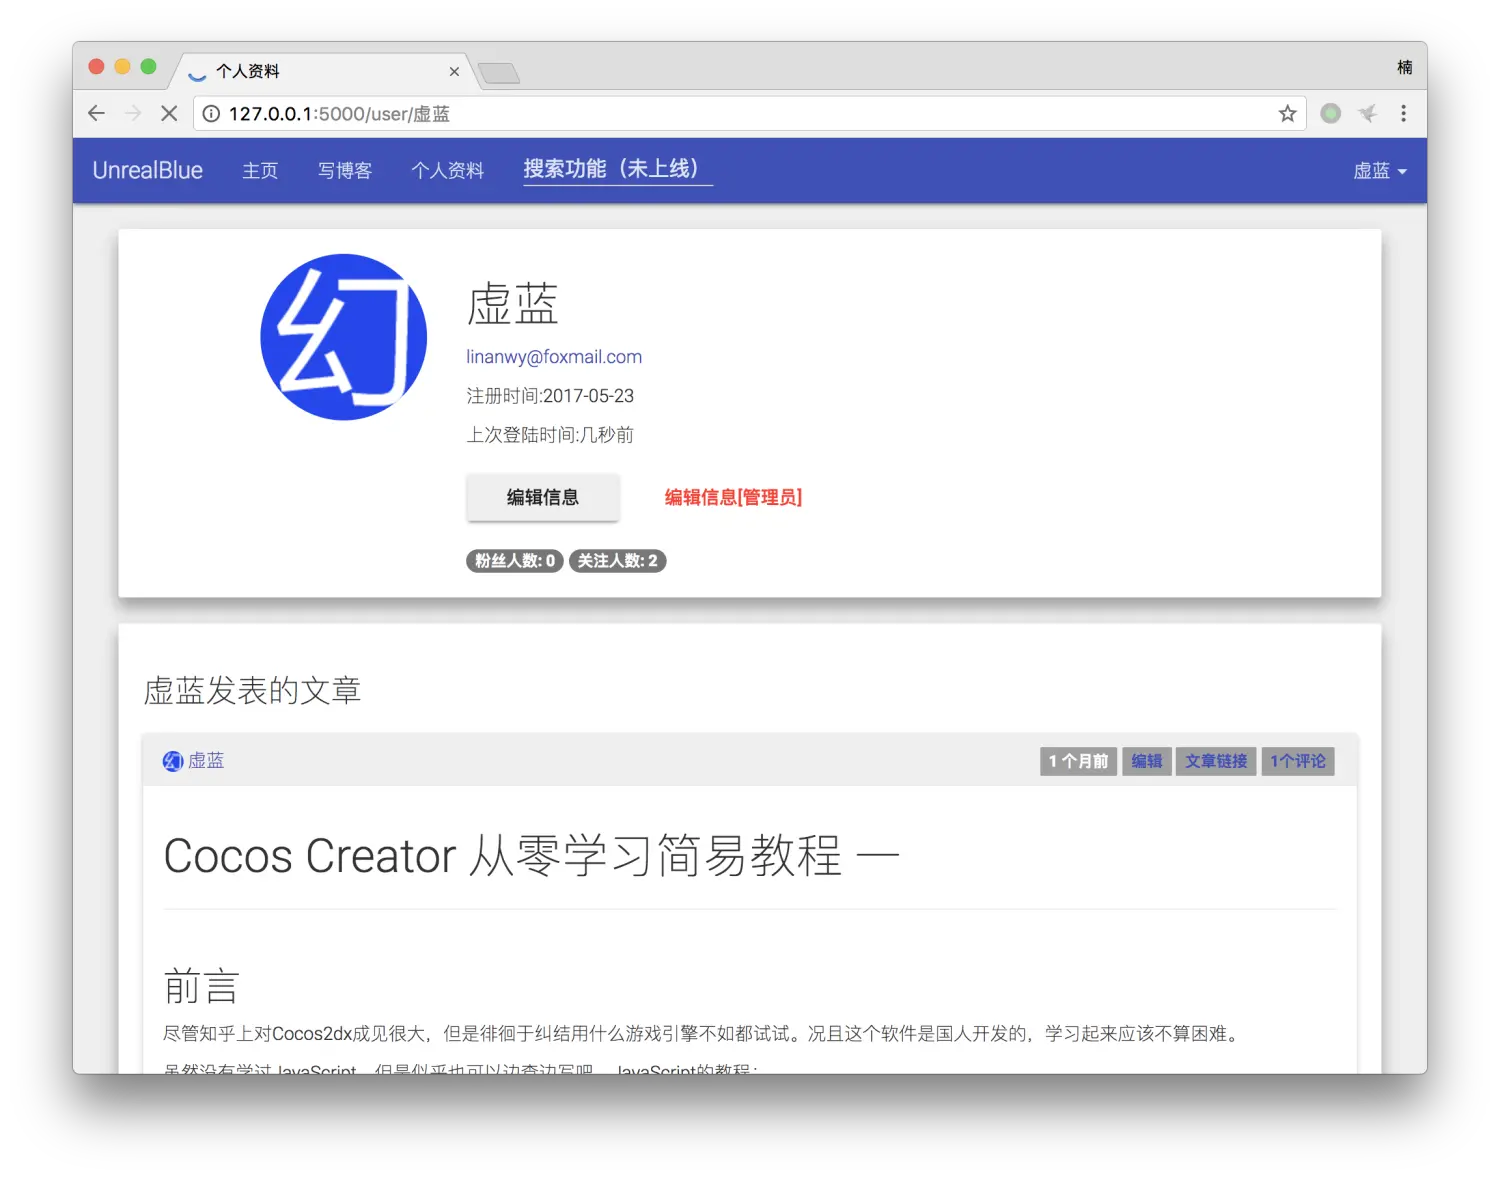Open the 1个评论 comments link
This screenshot has width=1500, height=1178.
(x=1298, y=761)
